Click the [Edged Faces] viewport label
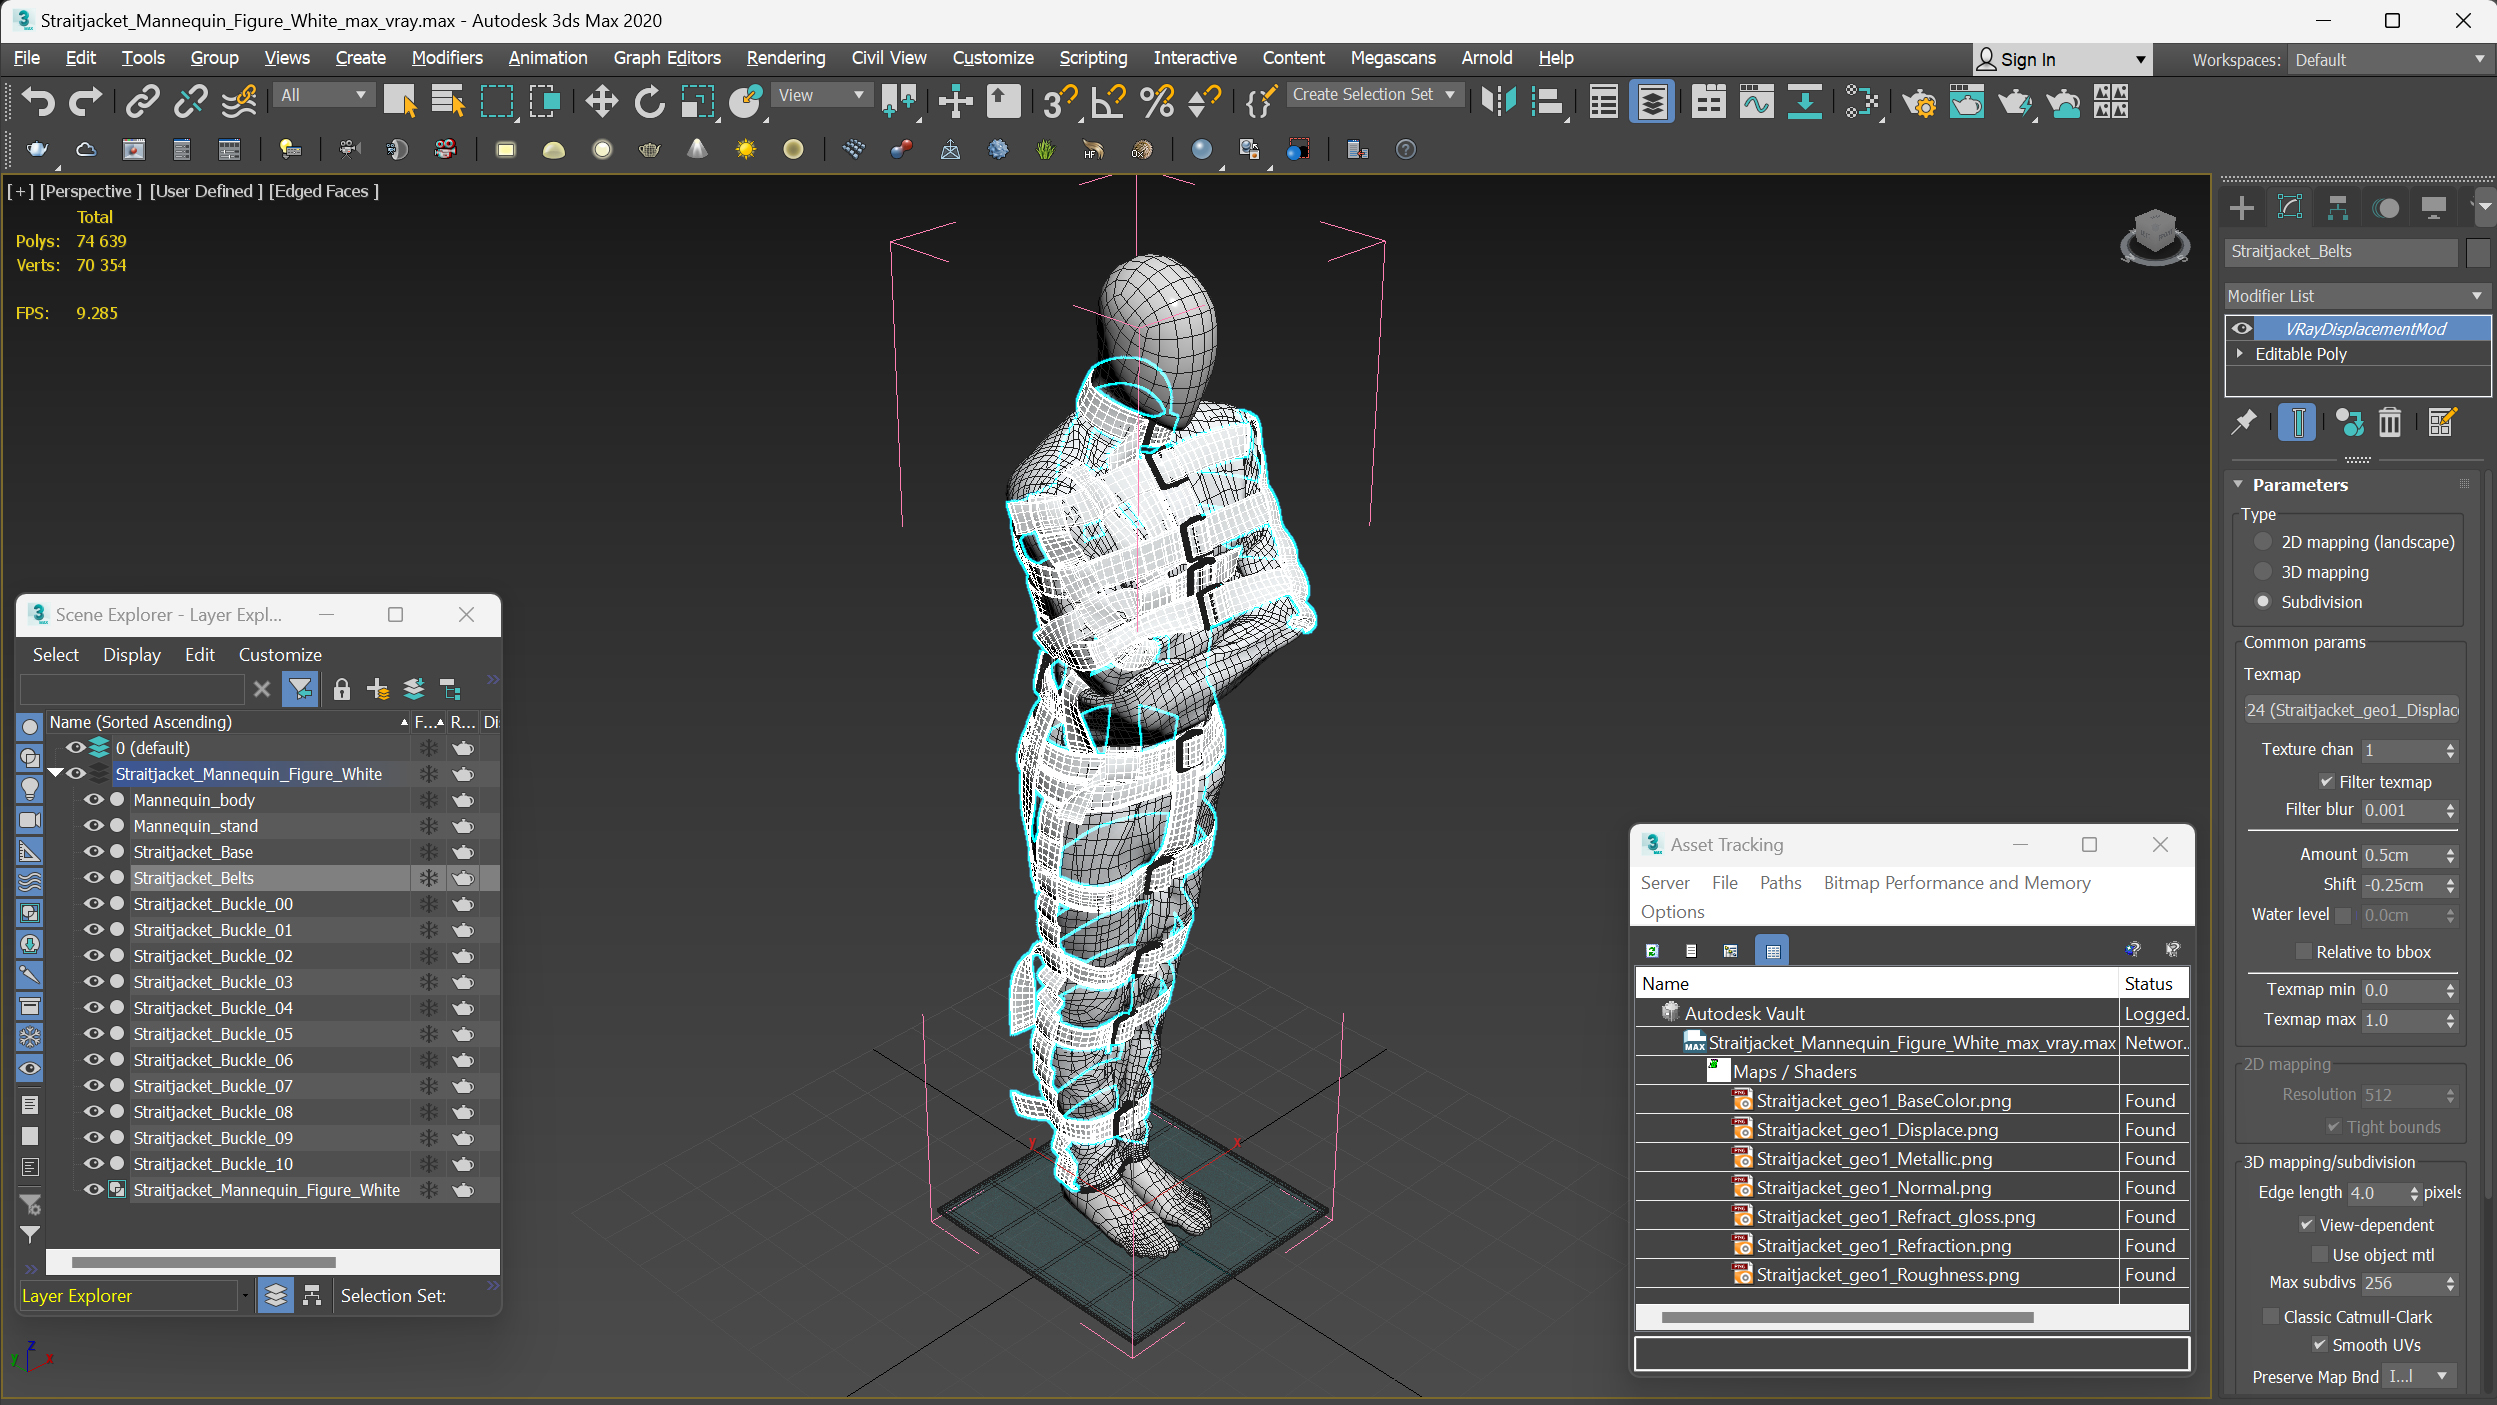This screenshot has height=1405, width=2497. (x=324, y=190)
